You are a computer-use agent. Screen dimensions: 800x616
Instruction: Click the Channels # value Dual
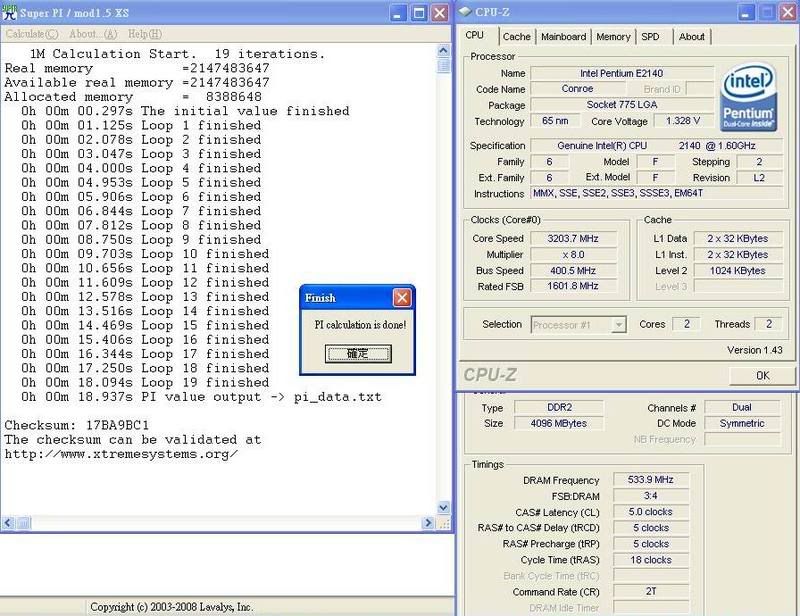click(742, 407)
